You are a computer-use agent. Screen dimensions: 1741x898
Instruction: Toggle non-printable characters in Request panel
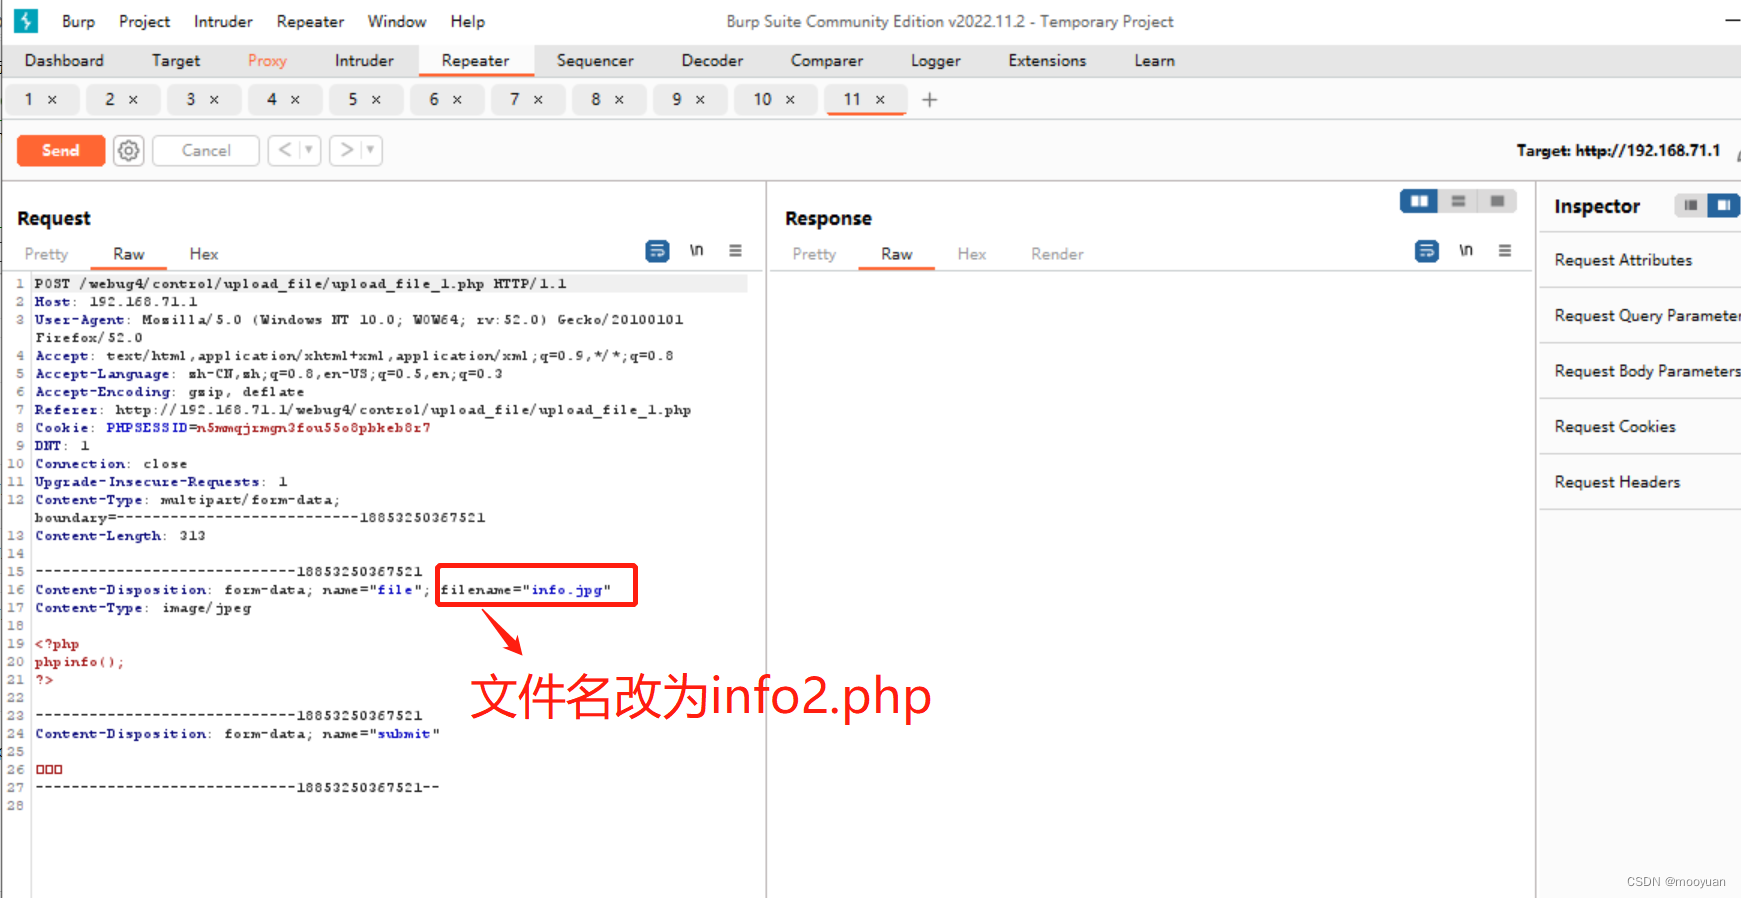click(696, 251)
